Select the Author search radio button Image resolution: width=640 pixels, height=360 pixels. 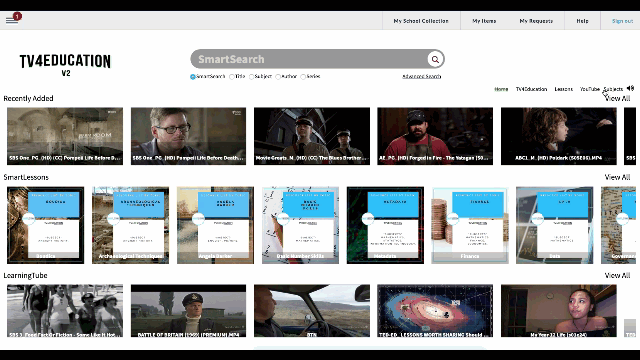278,77
